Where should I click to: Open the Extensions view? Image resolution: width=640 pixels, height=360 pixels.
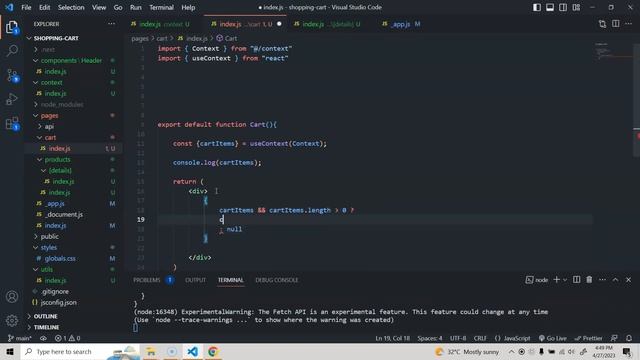(x=12, y=123)
